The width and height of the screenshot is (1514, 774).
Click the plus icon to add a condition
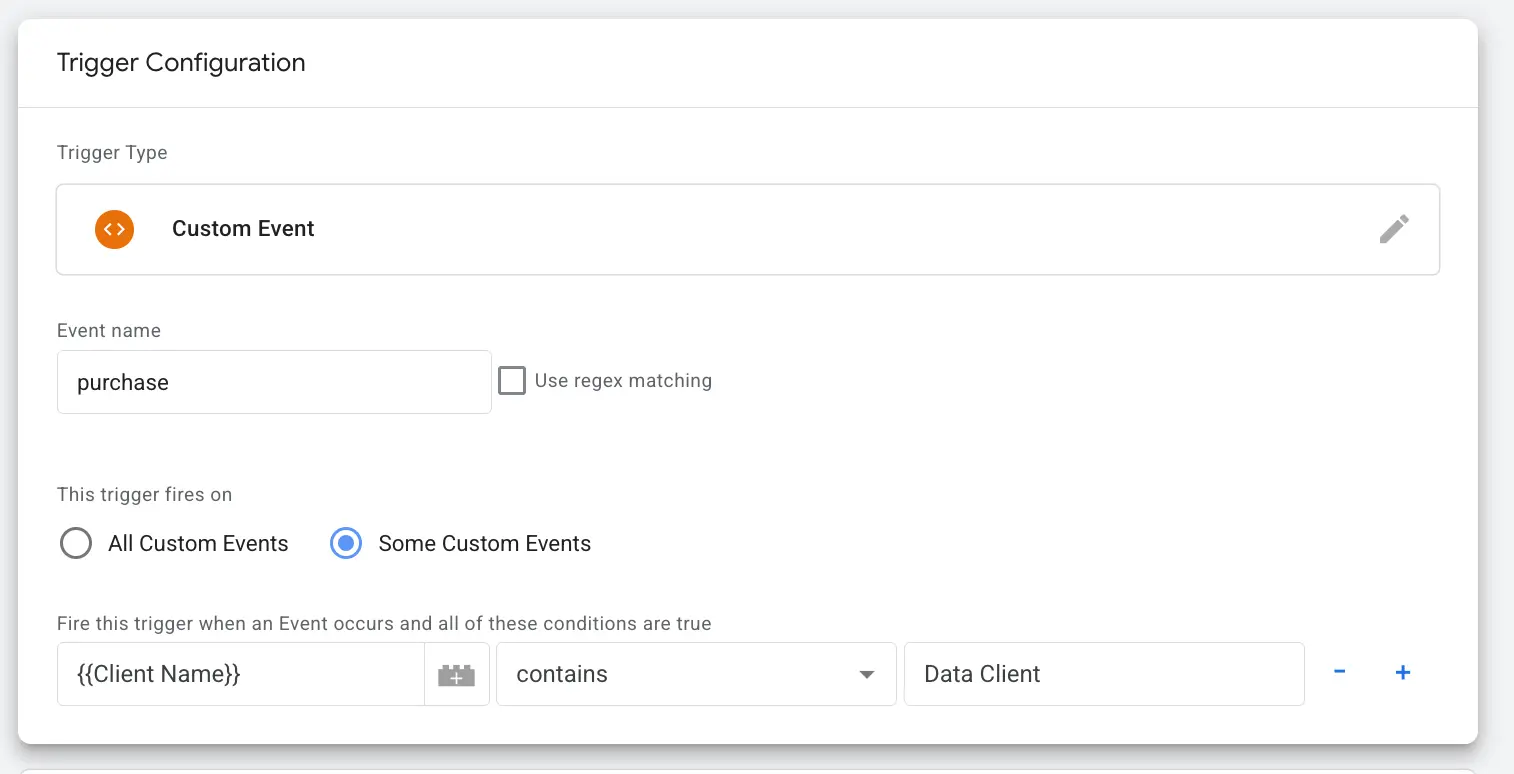(1402, 672)
